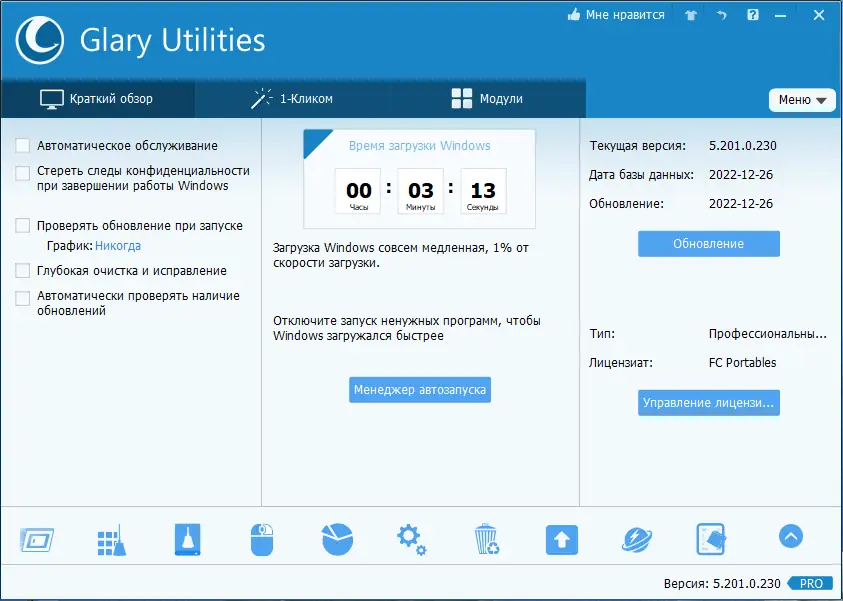The height and width of the screenshot is (601, 843).
Task: Open the Модули tab
Action: (x=486, y=99)
